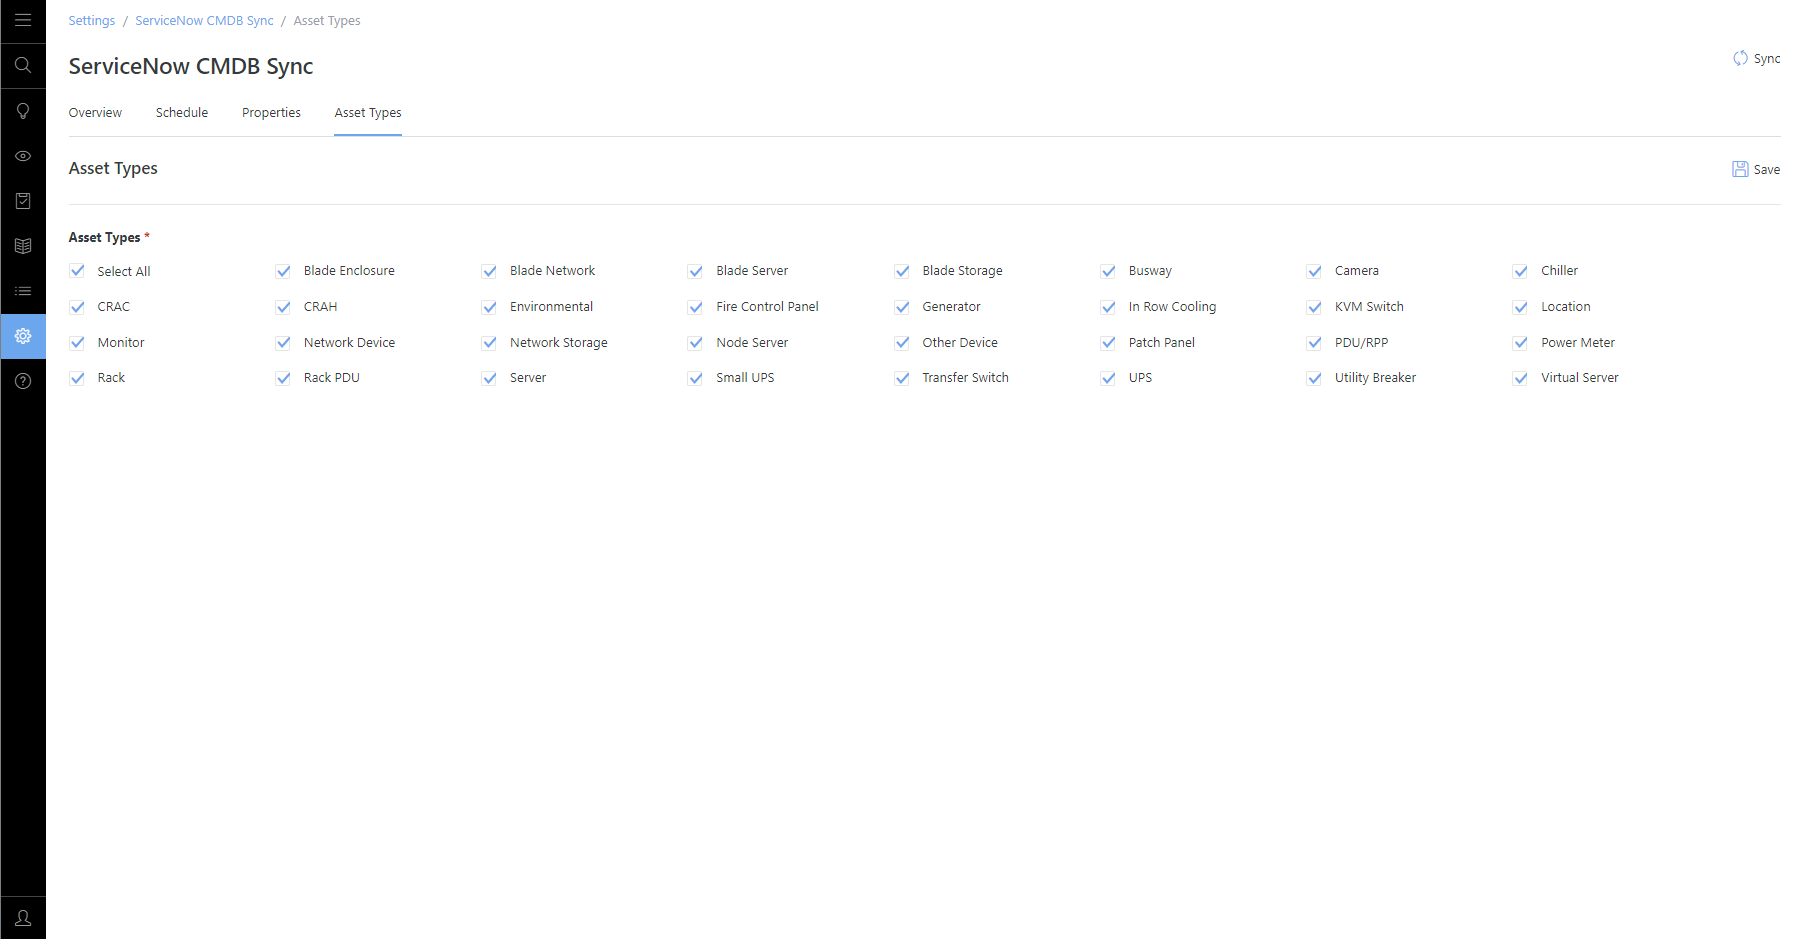
Task: Open the help question mark icon
Action: [x=23, y=381]
